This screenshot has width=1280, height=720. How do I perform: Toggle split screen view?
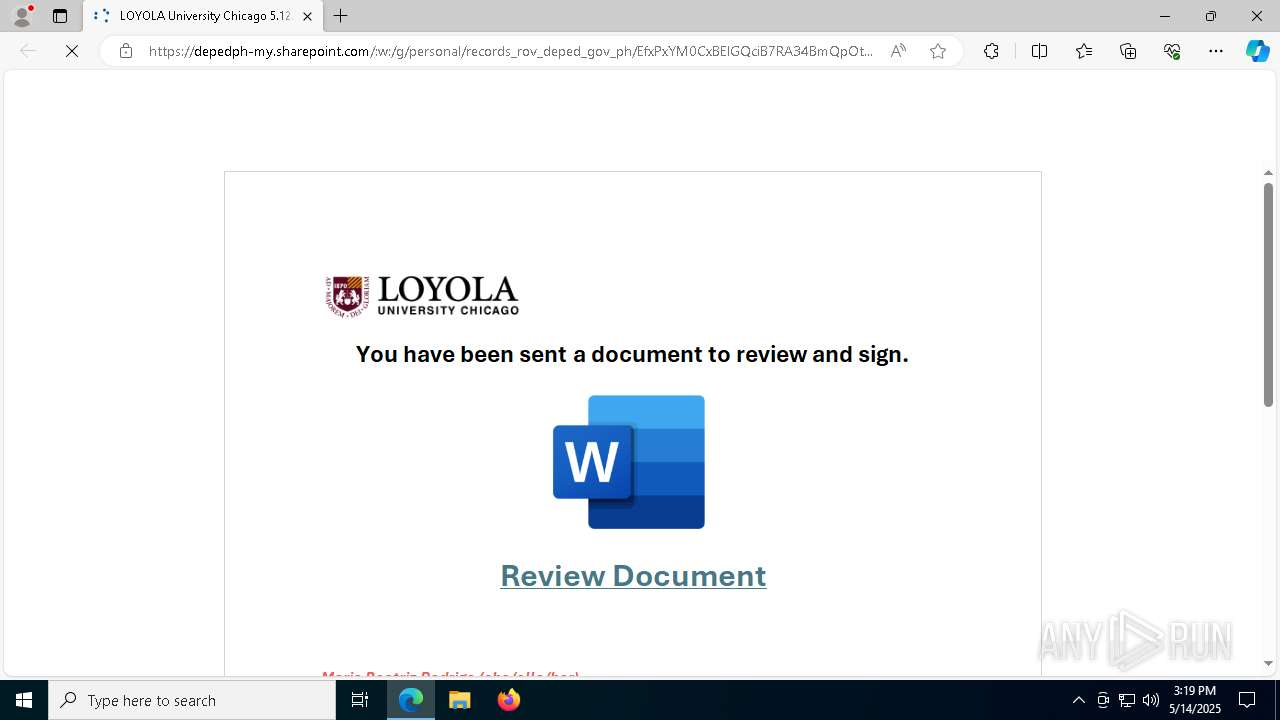(x=1039, y=51)
